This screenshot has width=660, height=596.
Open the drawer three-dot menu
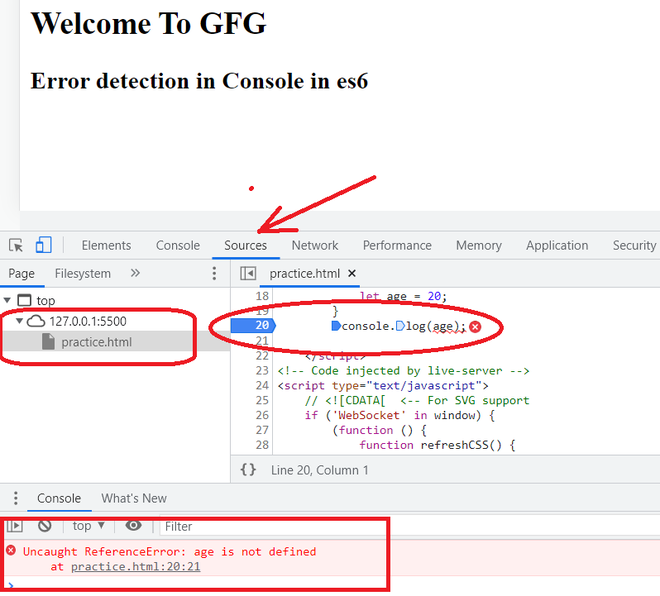[16, 498]
